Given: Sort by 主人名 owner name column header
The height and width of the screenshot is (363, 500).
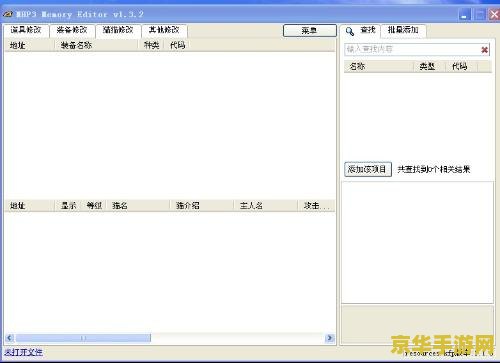Looking at the screenshot, I should click(x=265, y=206).
